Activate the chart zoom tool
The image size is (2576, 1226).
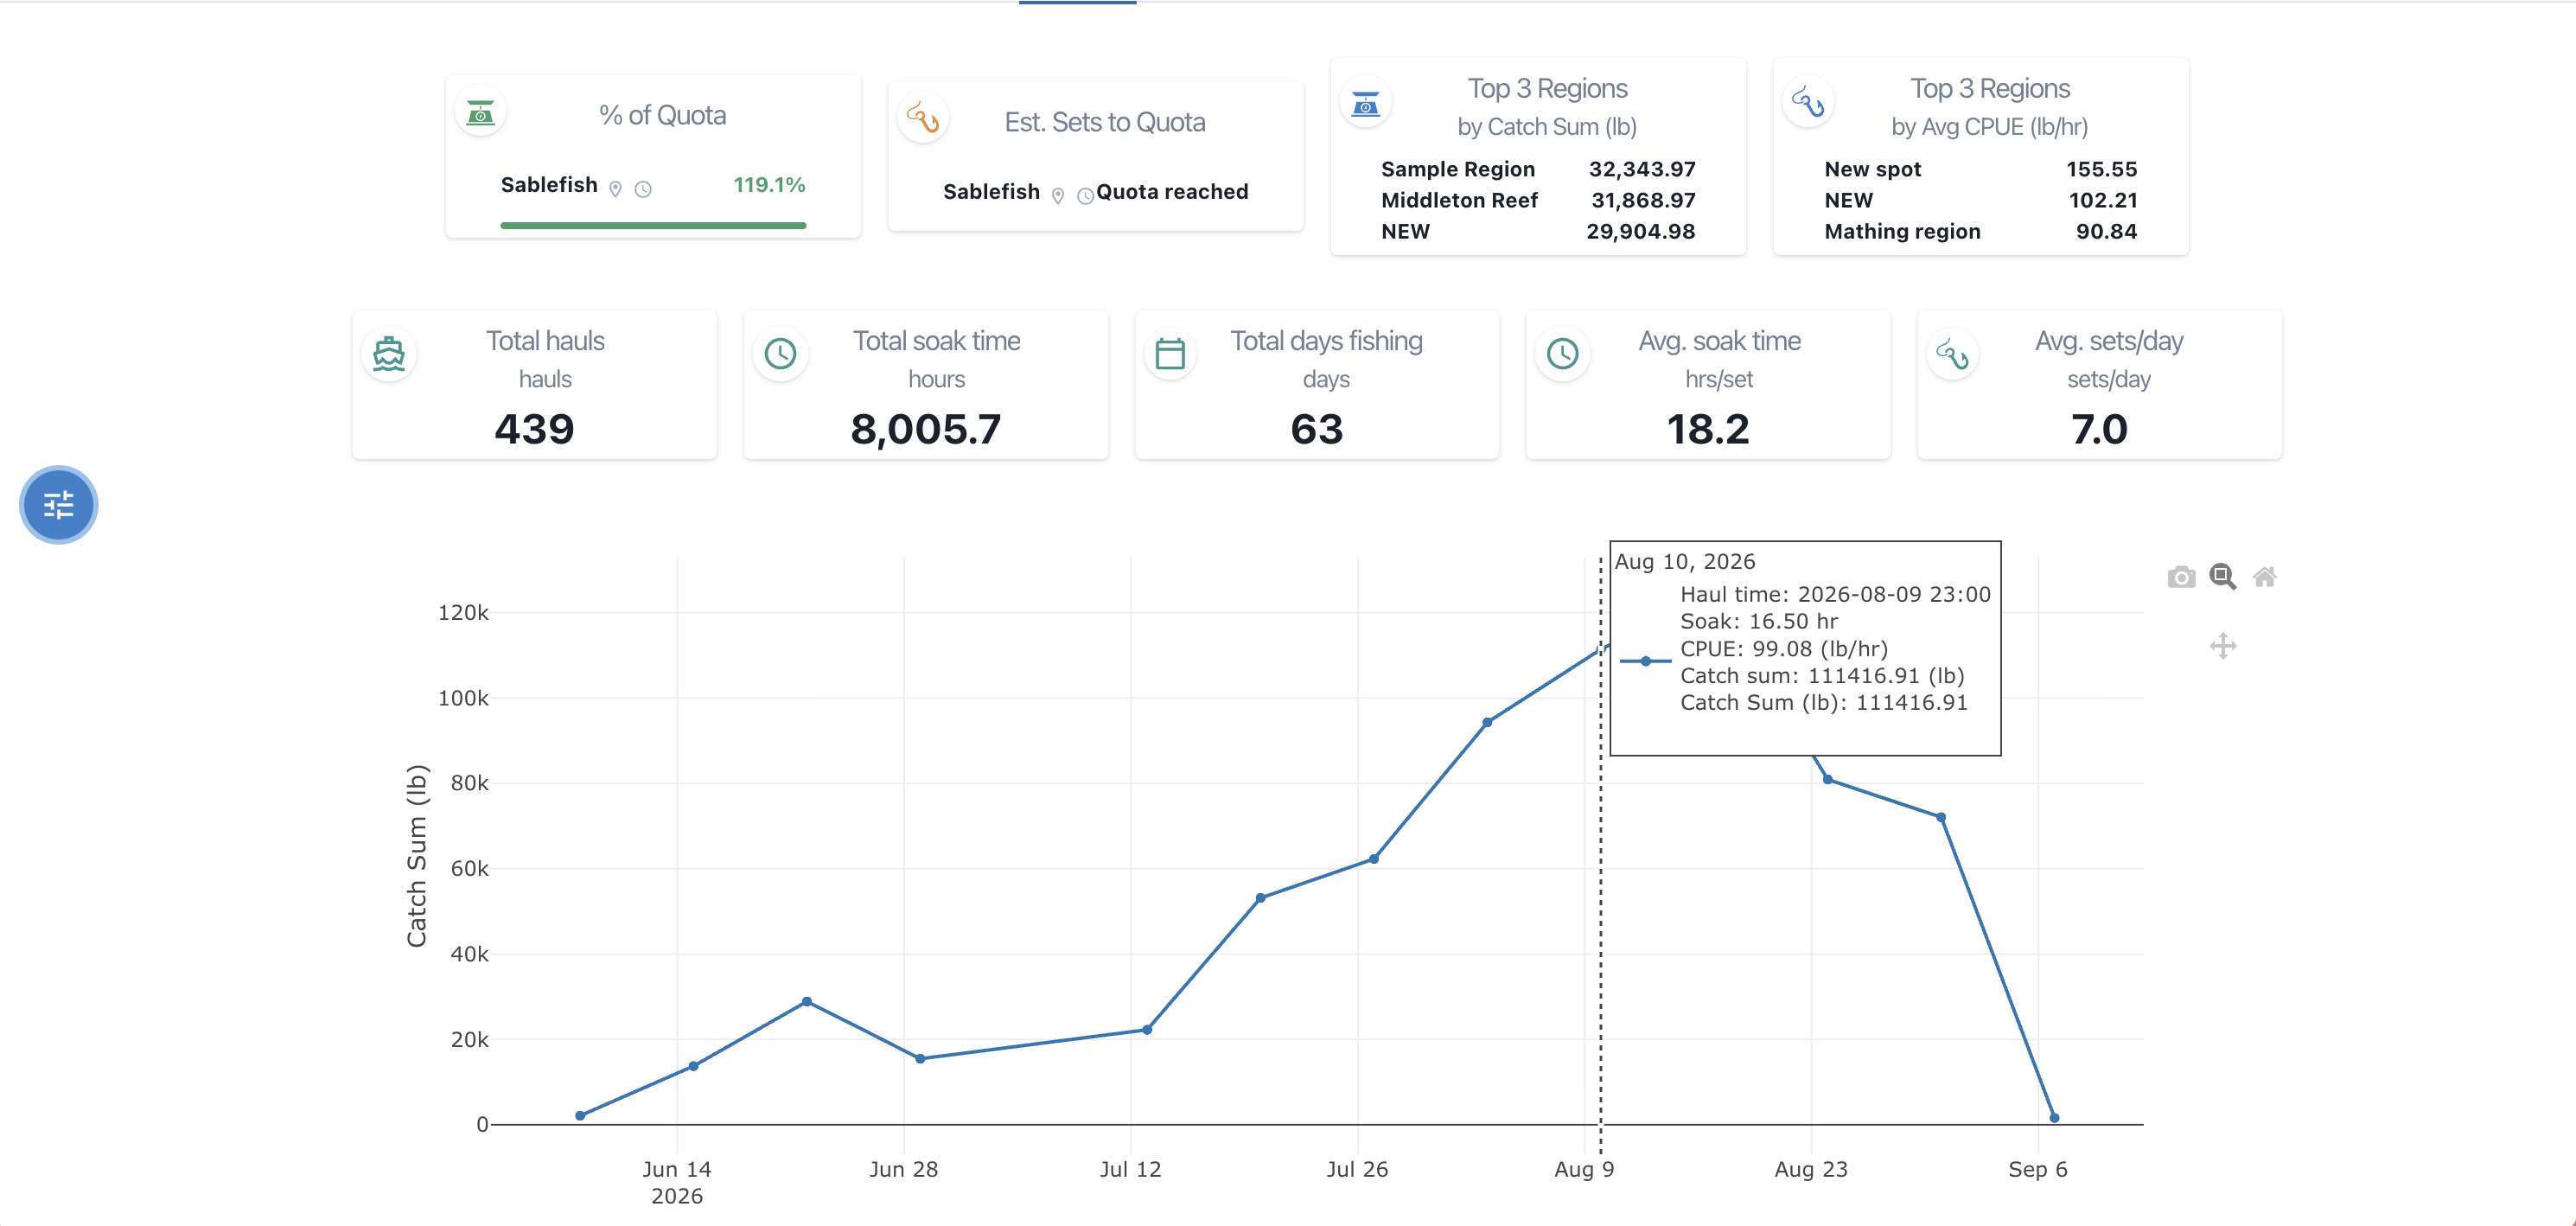click(x=2223, y=577)
